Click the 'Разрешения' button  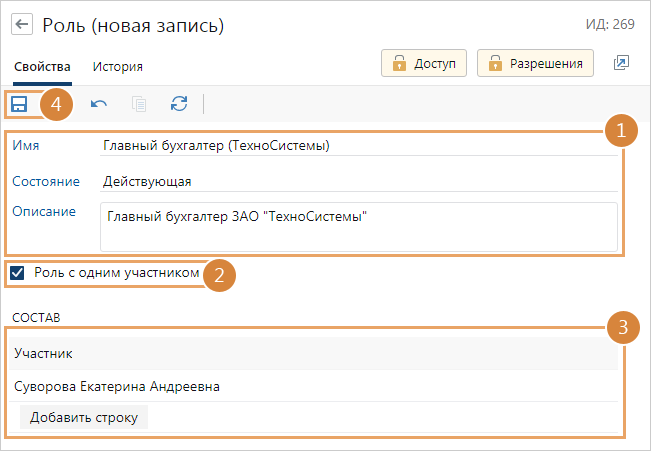(x=535, y=63)
